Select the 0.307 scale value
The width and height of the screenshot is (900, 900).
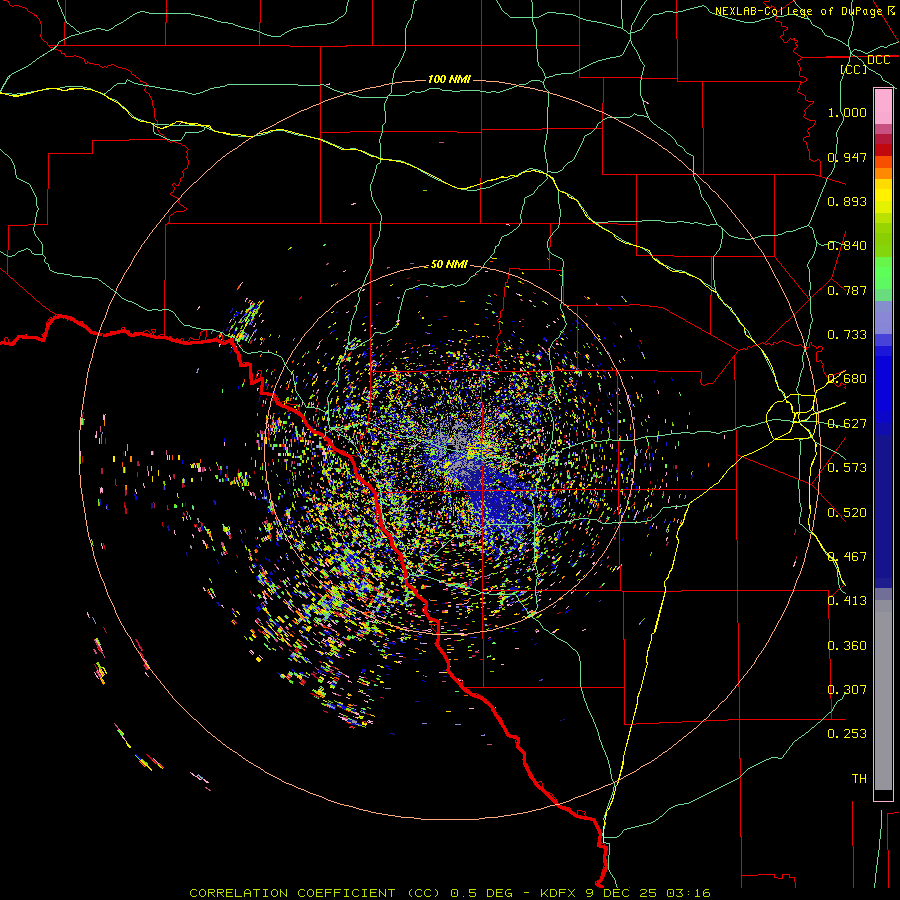pyautogui.click(x=847, y=689)
